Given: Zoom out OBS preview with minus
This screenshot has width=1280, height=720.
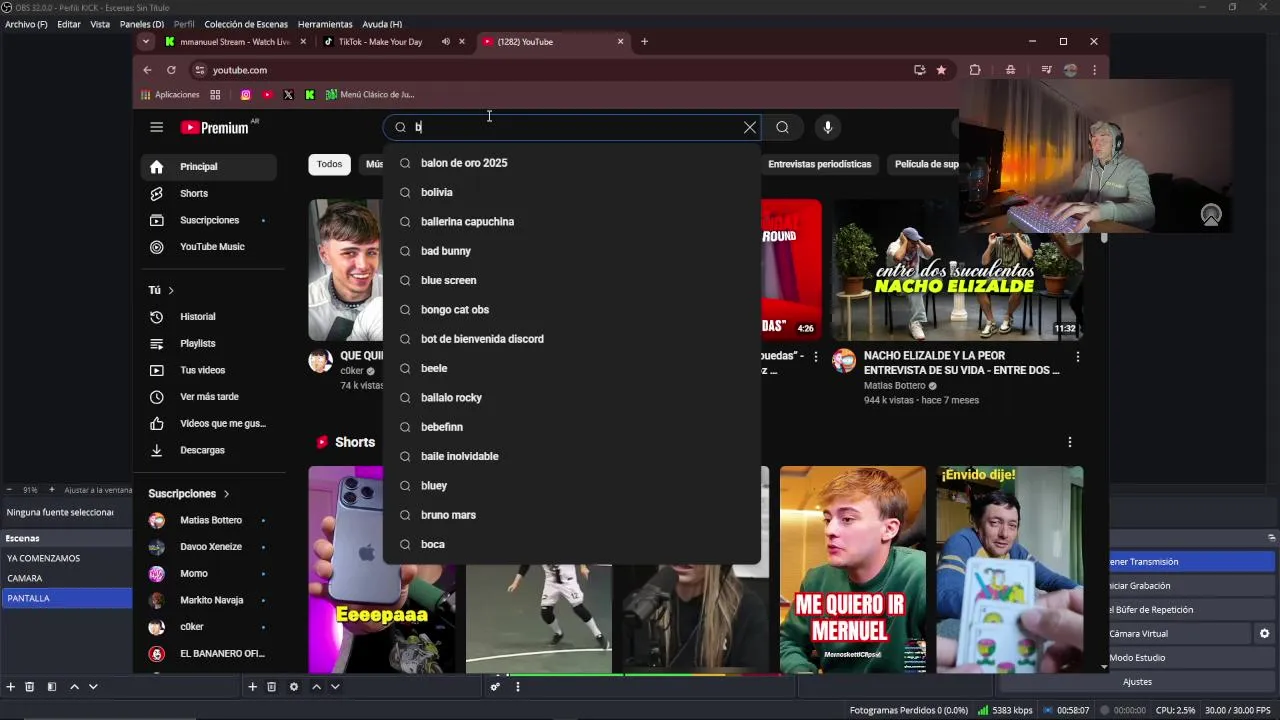Looking at the screenshot, I should (8, 490).
